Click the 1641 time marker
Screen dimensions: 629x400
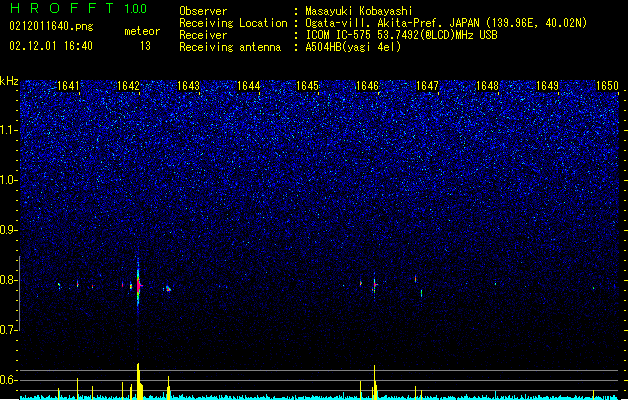(x=68, y=86)
